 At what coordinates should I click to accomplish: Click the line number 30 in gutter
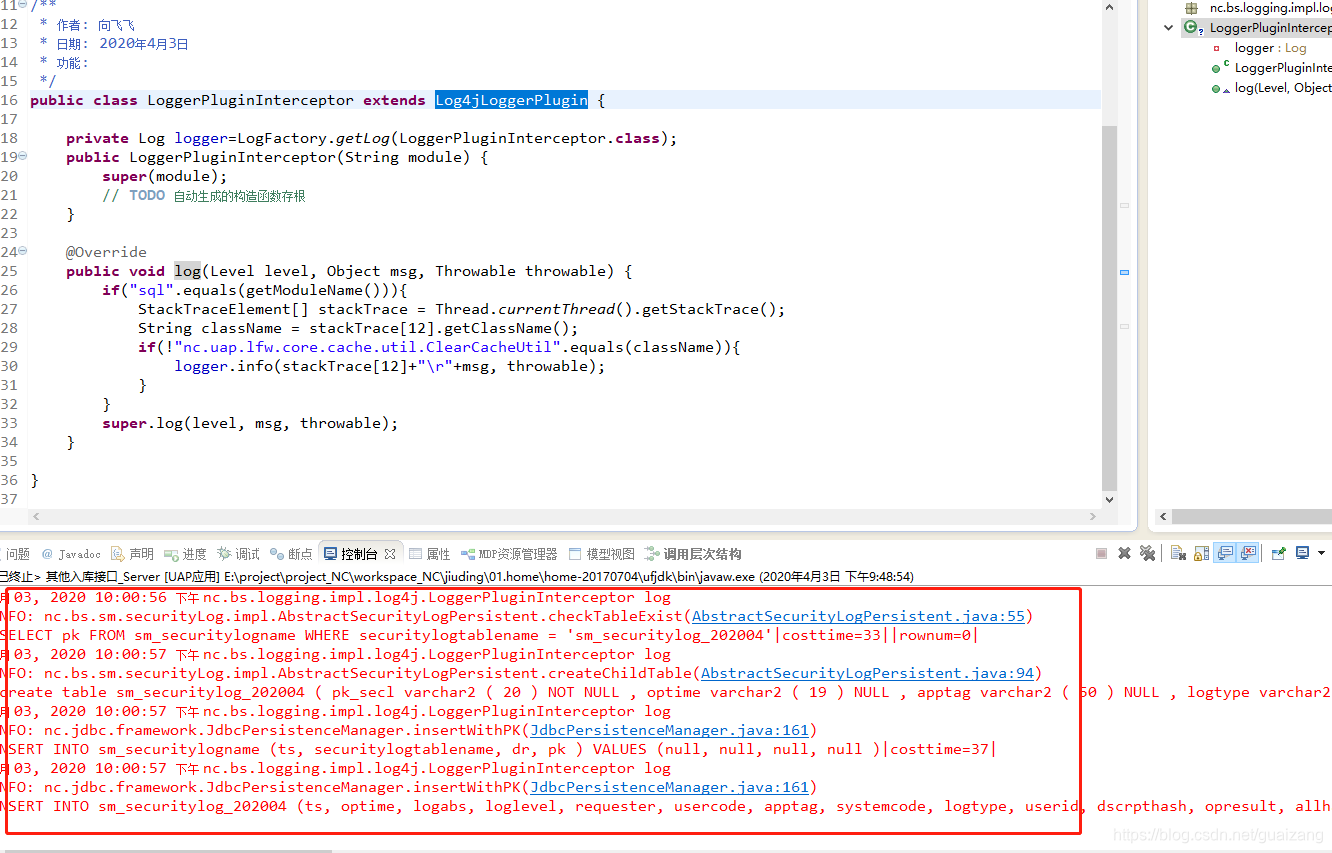[9, 366]
